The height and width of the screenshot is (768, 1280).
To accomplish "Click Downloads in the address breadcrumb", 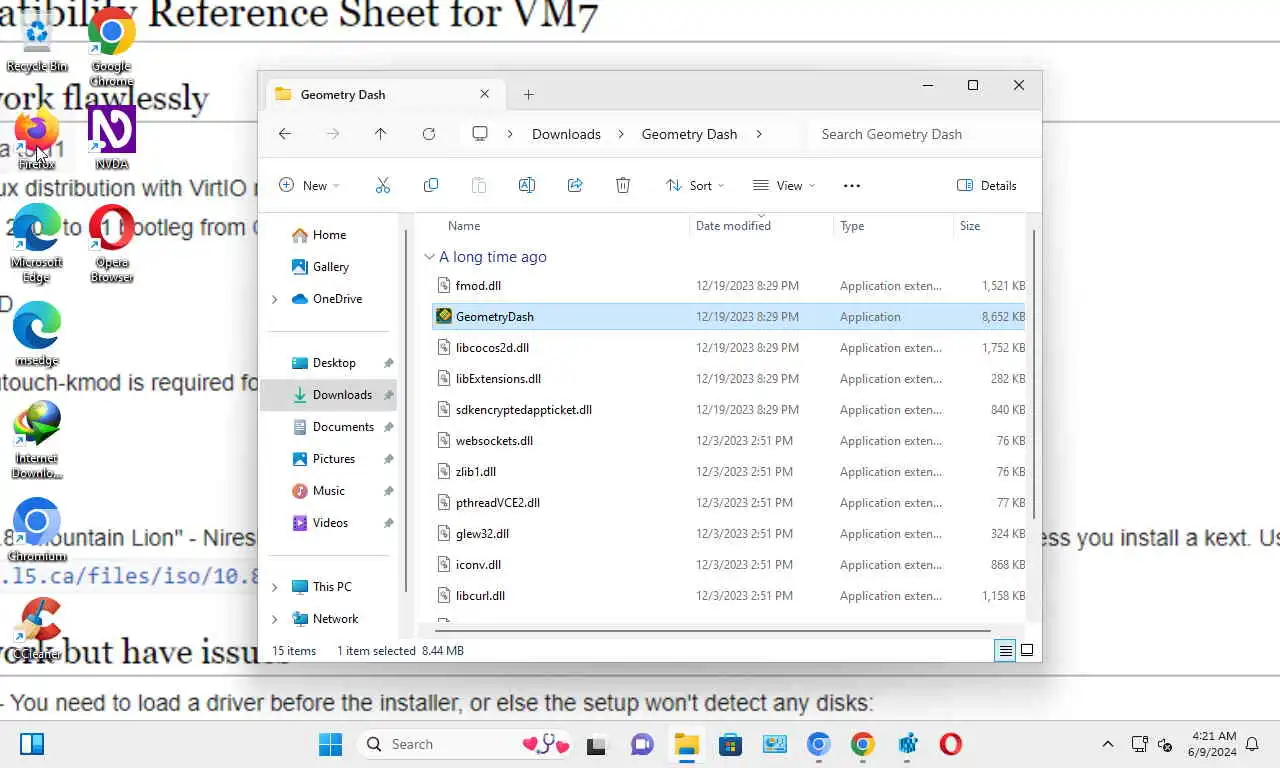I will coord(566,134).
